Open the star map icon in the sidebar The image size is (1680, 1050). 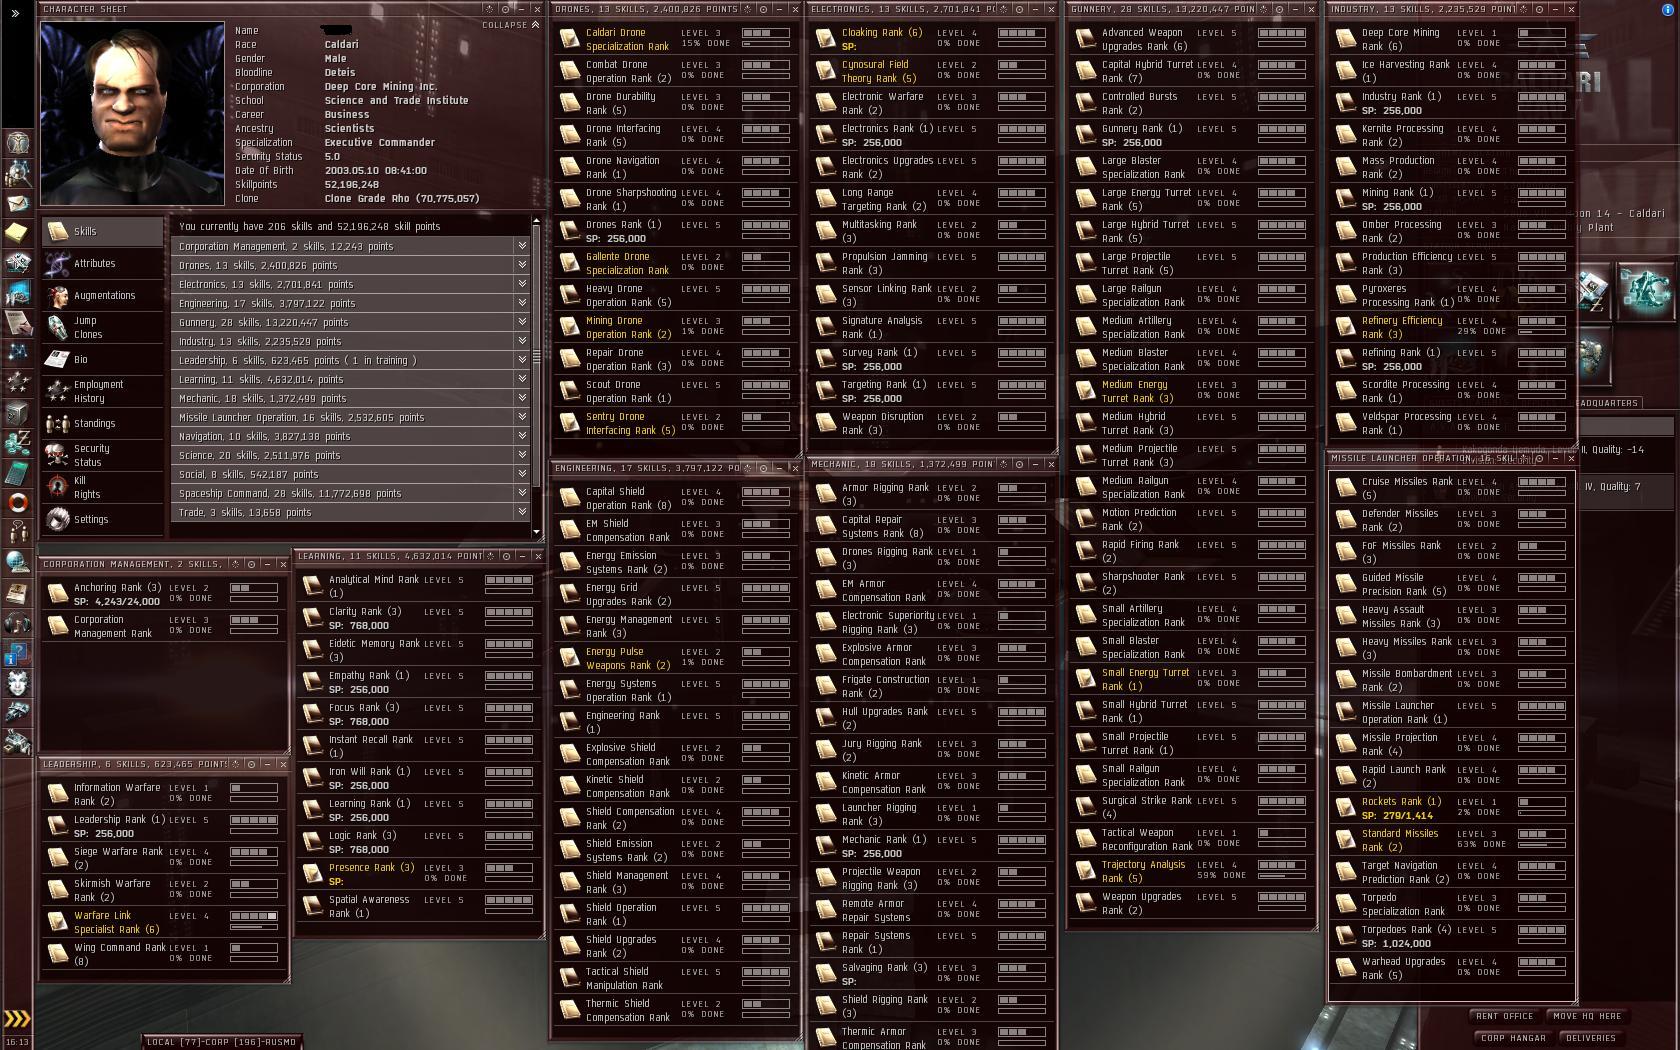pyautogui.click(x=17, y=352)
